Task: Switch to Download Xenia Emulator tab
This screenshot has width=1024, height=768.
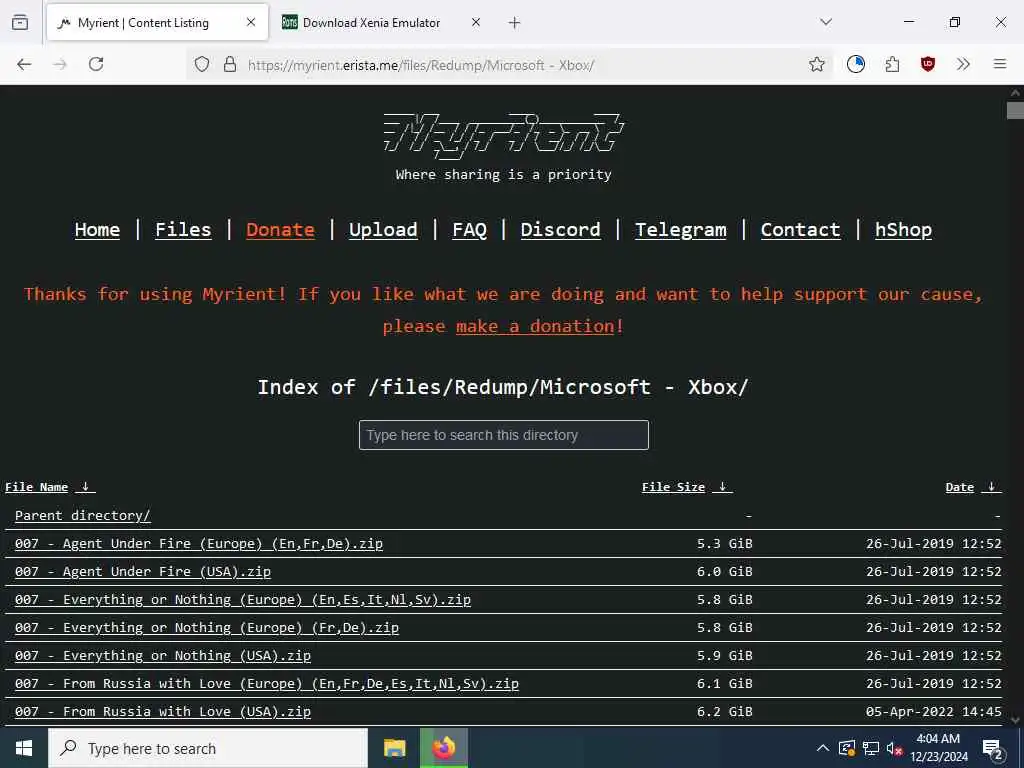Action: click(371, 23)
